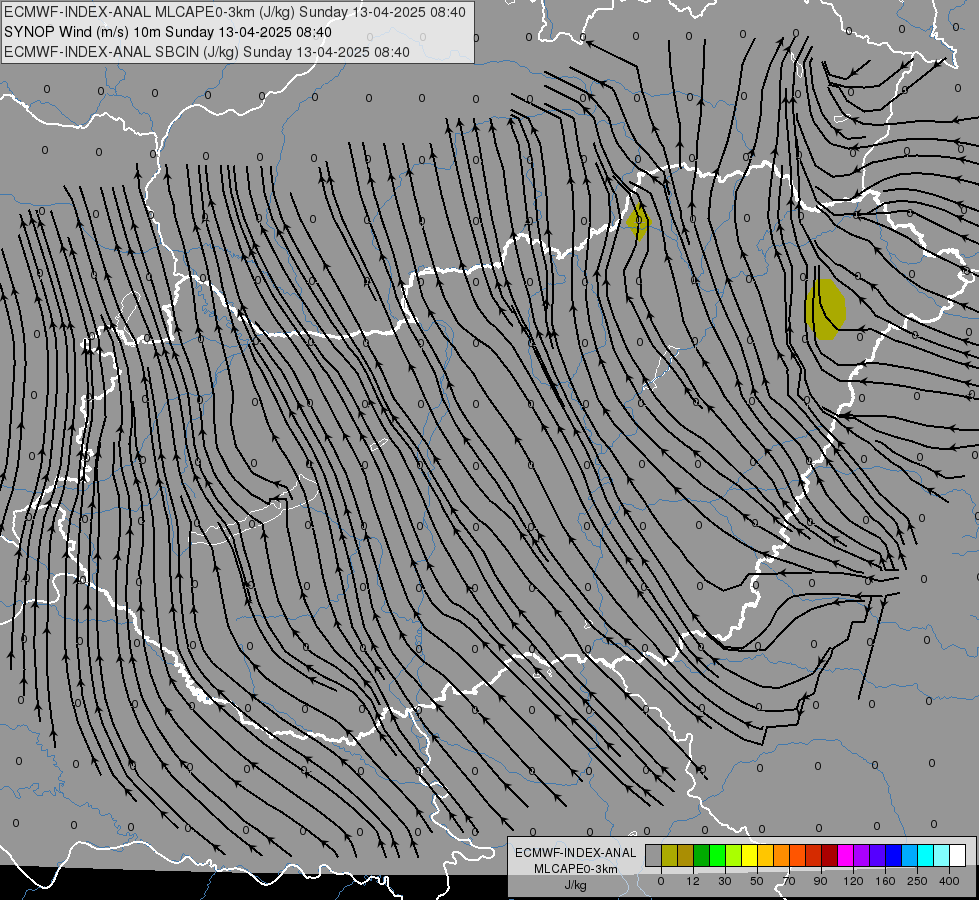979x900 pixels.
Task: Click the legend's MLCAPE0-3km caption
Action: click(576, 869)
